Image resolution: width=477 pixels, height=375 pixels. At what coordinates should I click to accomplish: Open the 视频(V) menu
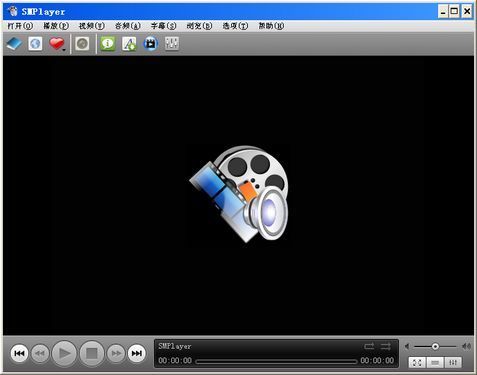coord(91,26)
